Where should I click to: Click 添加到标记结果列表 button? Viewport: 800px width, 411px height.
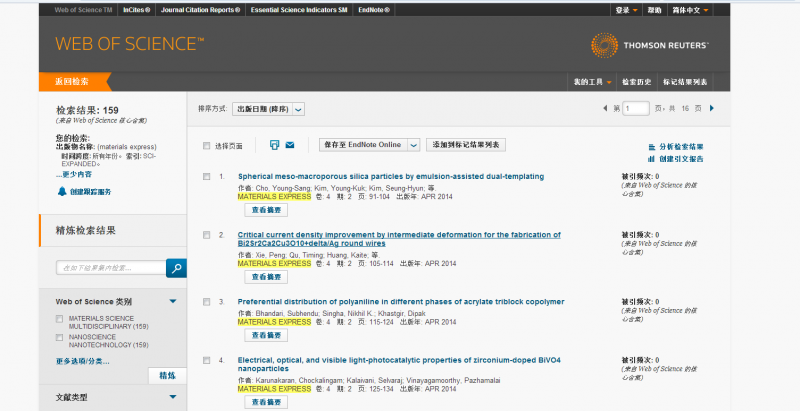tap(466, 145)
